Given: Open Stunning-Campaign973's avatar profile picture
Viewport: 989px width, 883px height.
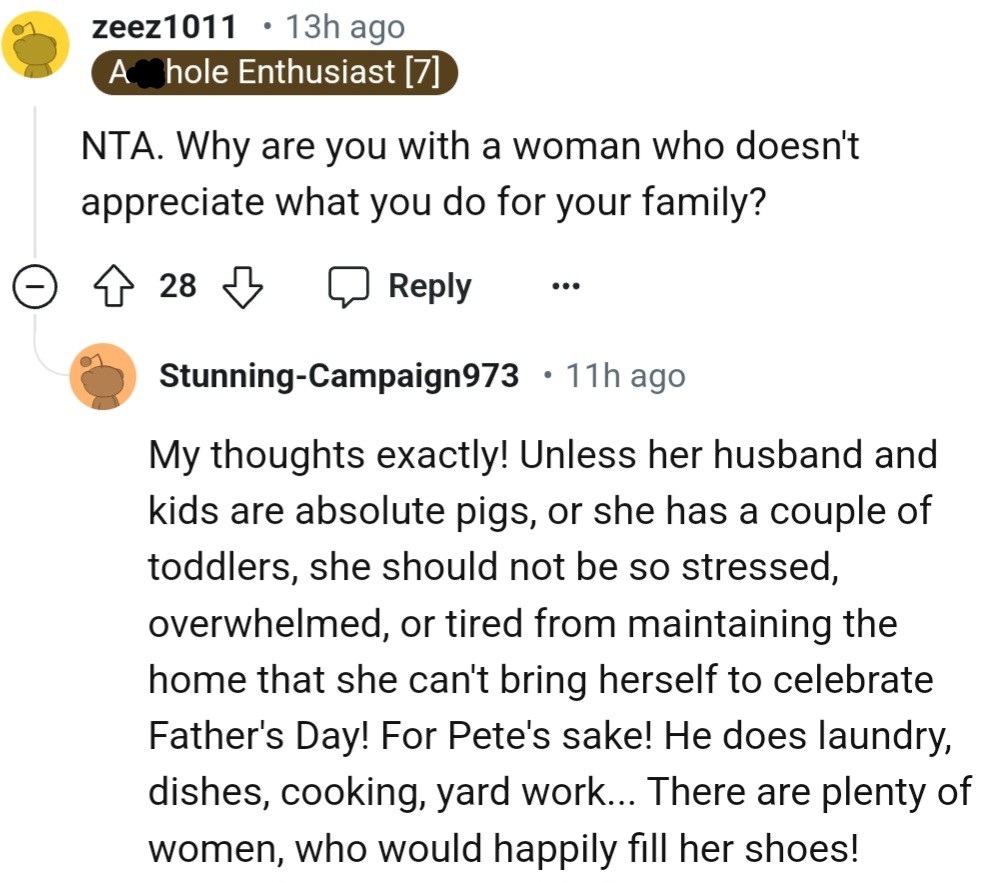Looking at the screenshot, I should [x=102, y=375].
